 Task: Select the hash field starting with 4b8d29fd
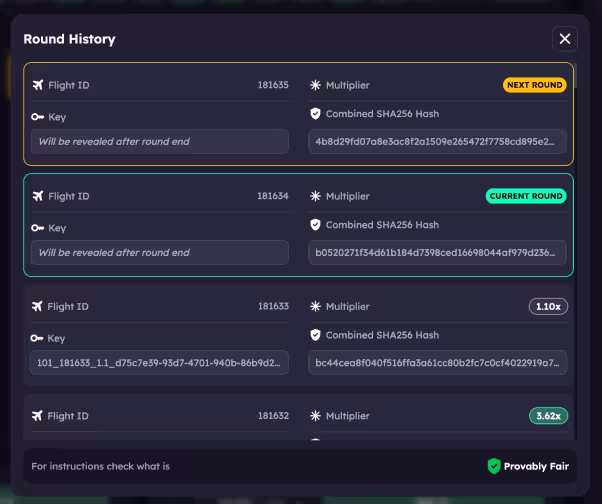(437, 142)
